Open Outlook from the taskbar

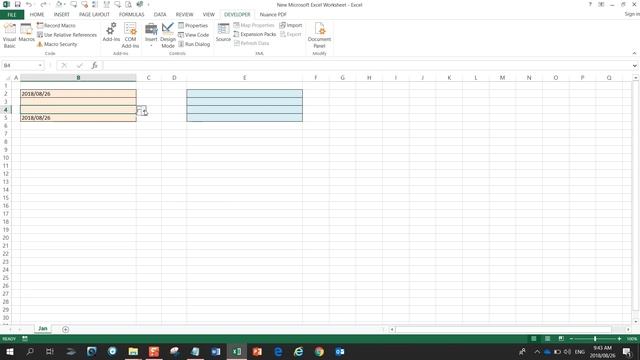[x=340, y=351]
